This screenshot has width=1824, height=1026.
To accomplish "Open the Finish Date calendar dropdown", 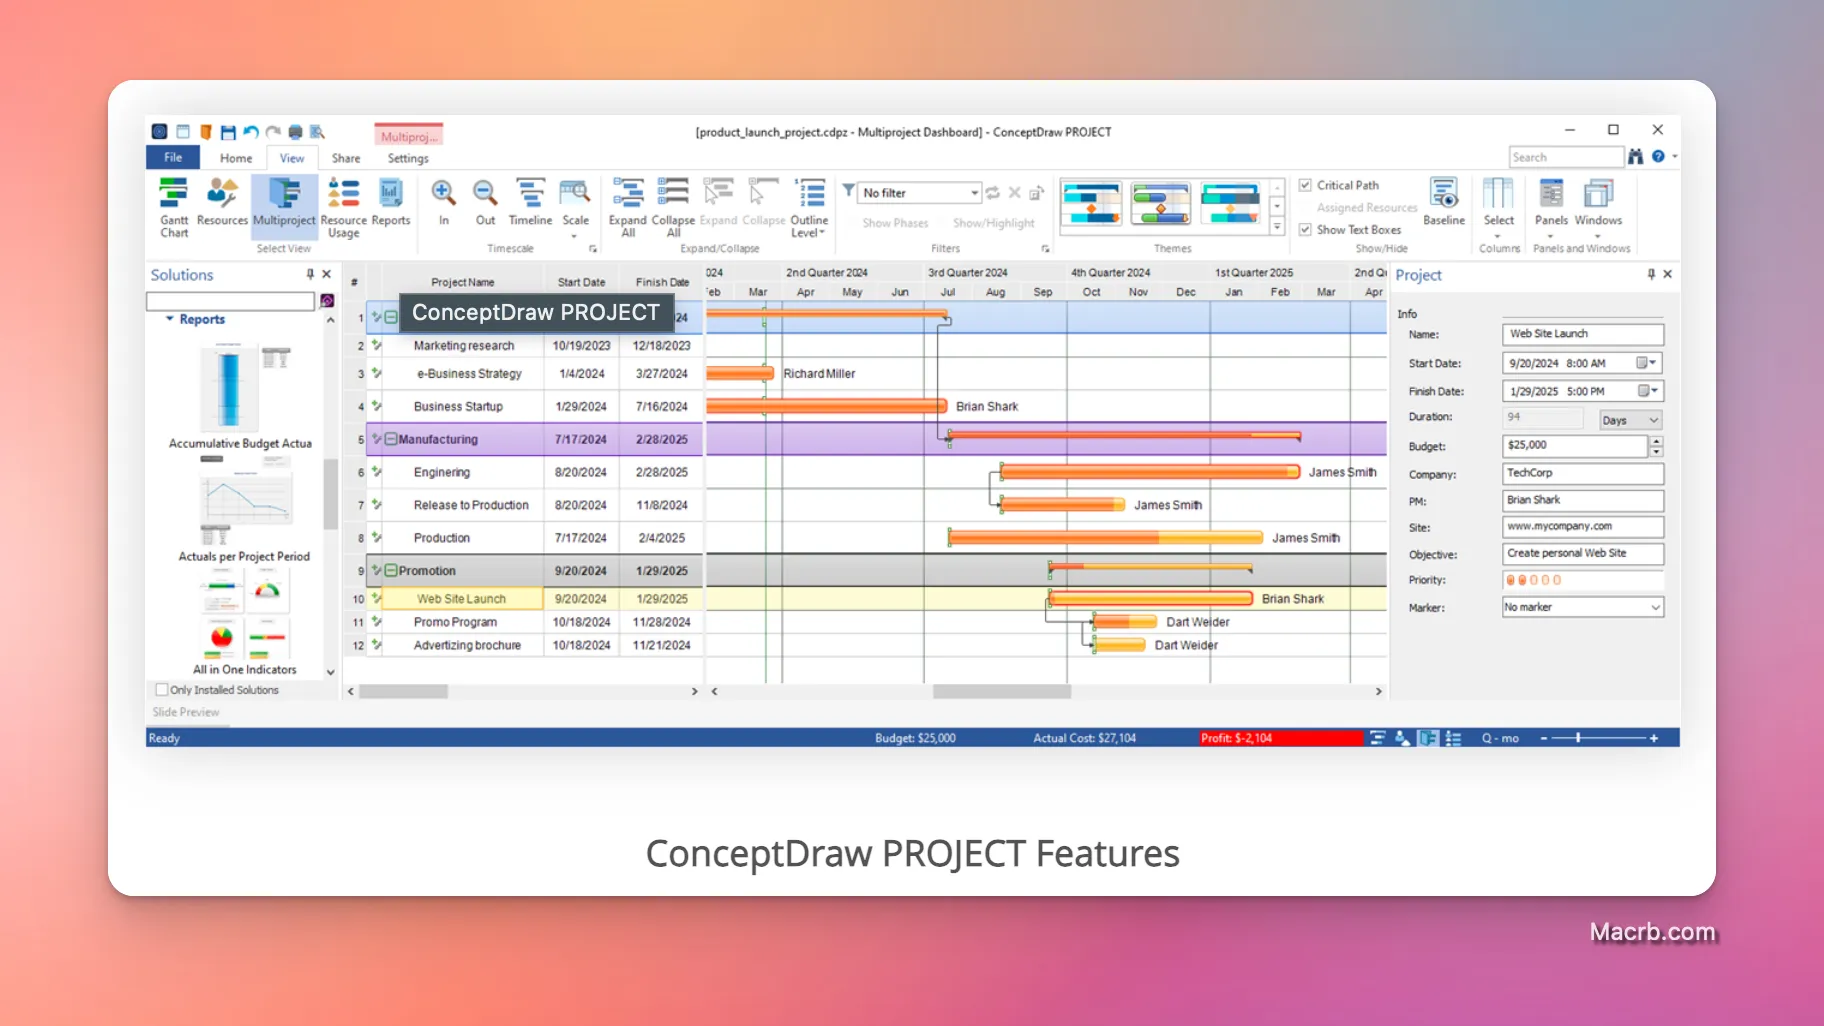I will pyautogui.click(x=1646, y=391).
